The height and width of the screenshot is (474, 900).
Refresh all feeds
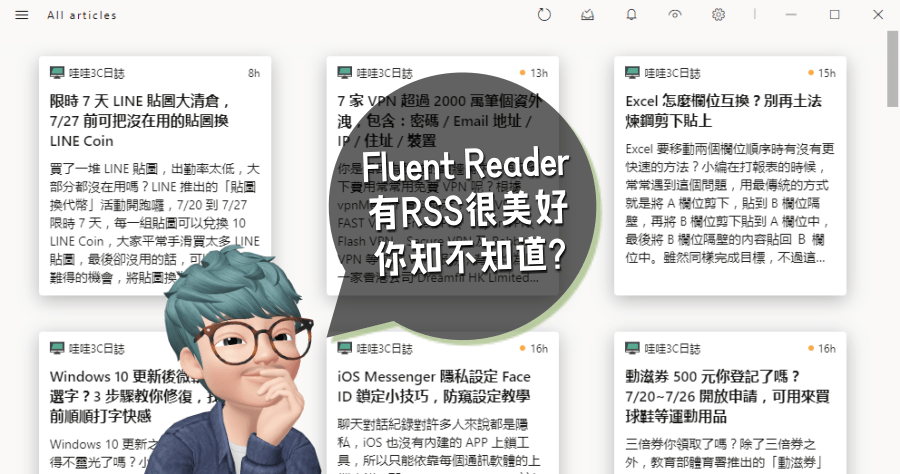pos(544,15)
